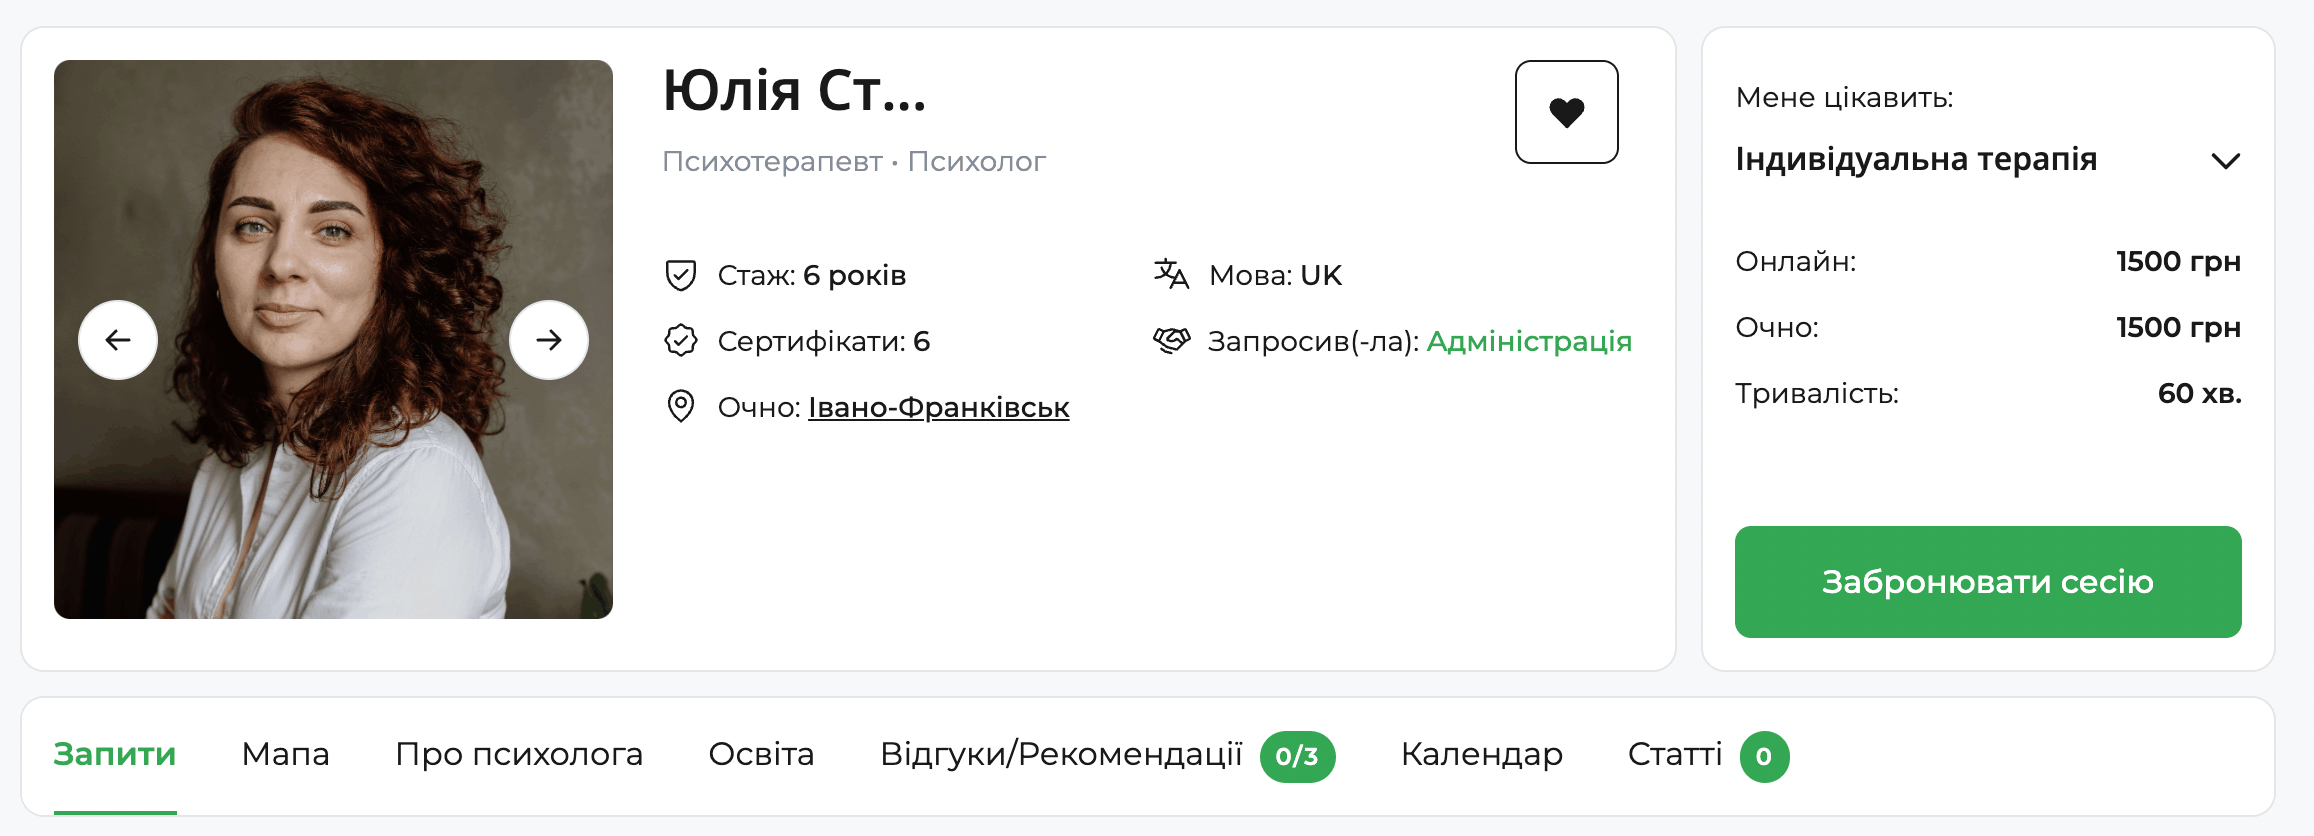The width and height of the screenshot is (2314, 836).
Task: Expand the Індивідуальна терапія dropdown
Action: [2227, 160]
